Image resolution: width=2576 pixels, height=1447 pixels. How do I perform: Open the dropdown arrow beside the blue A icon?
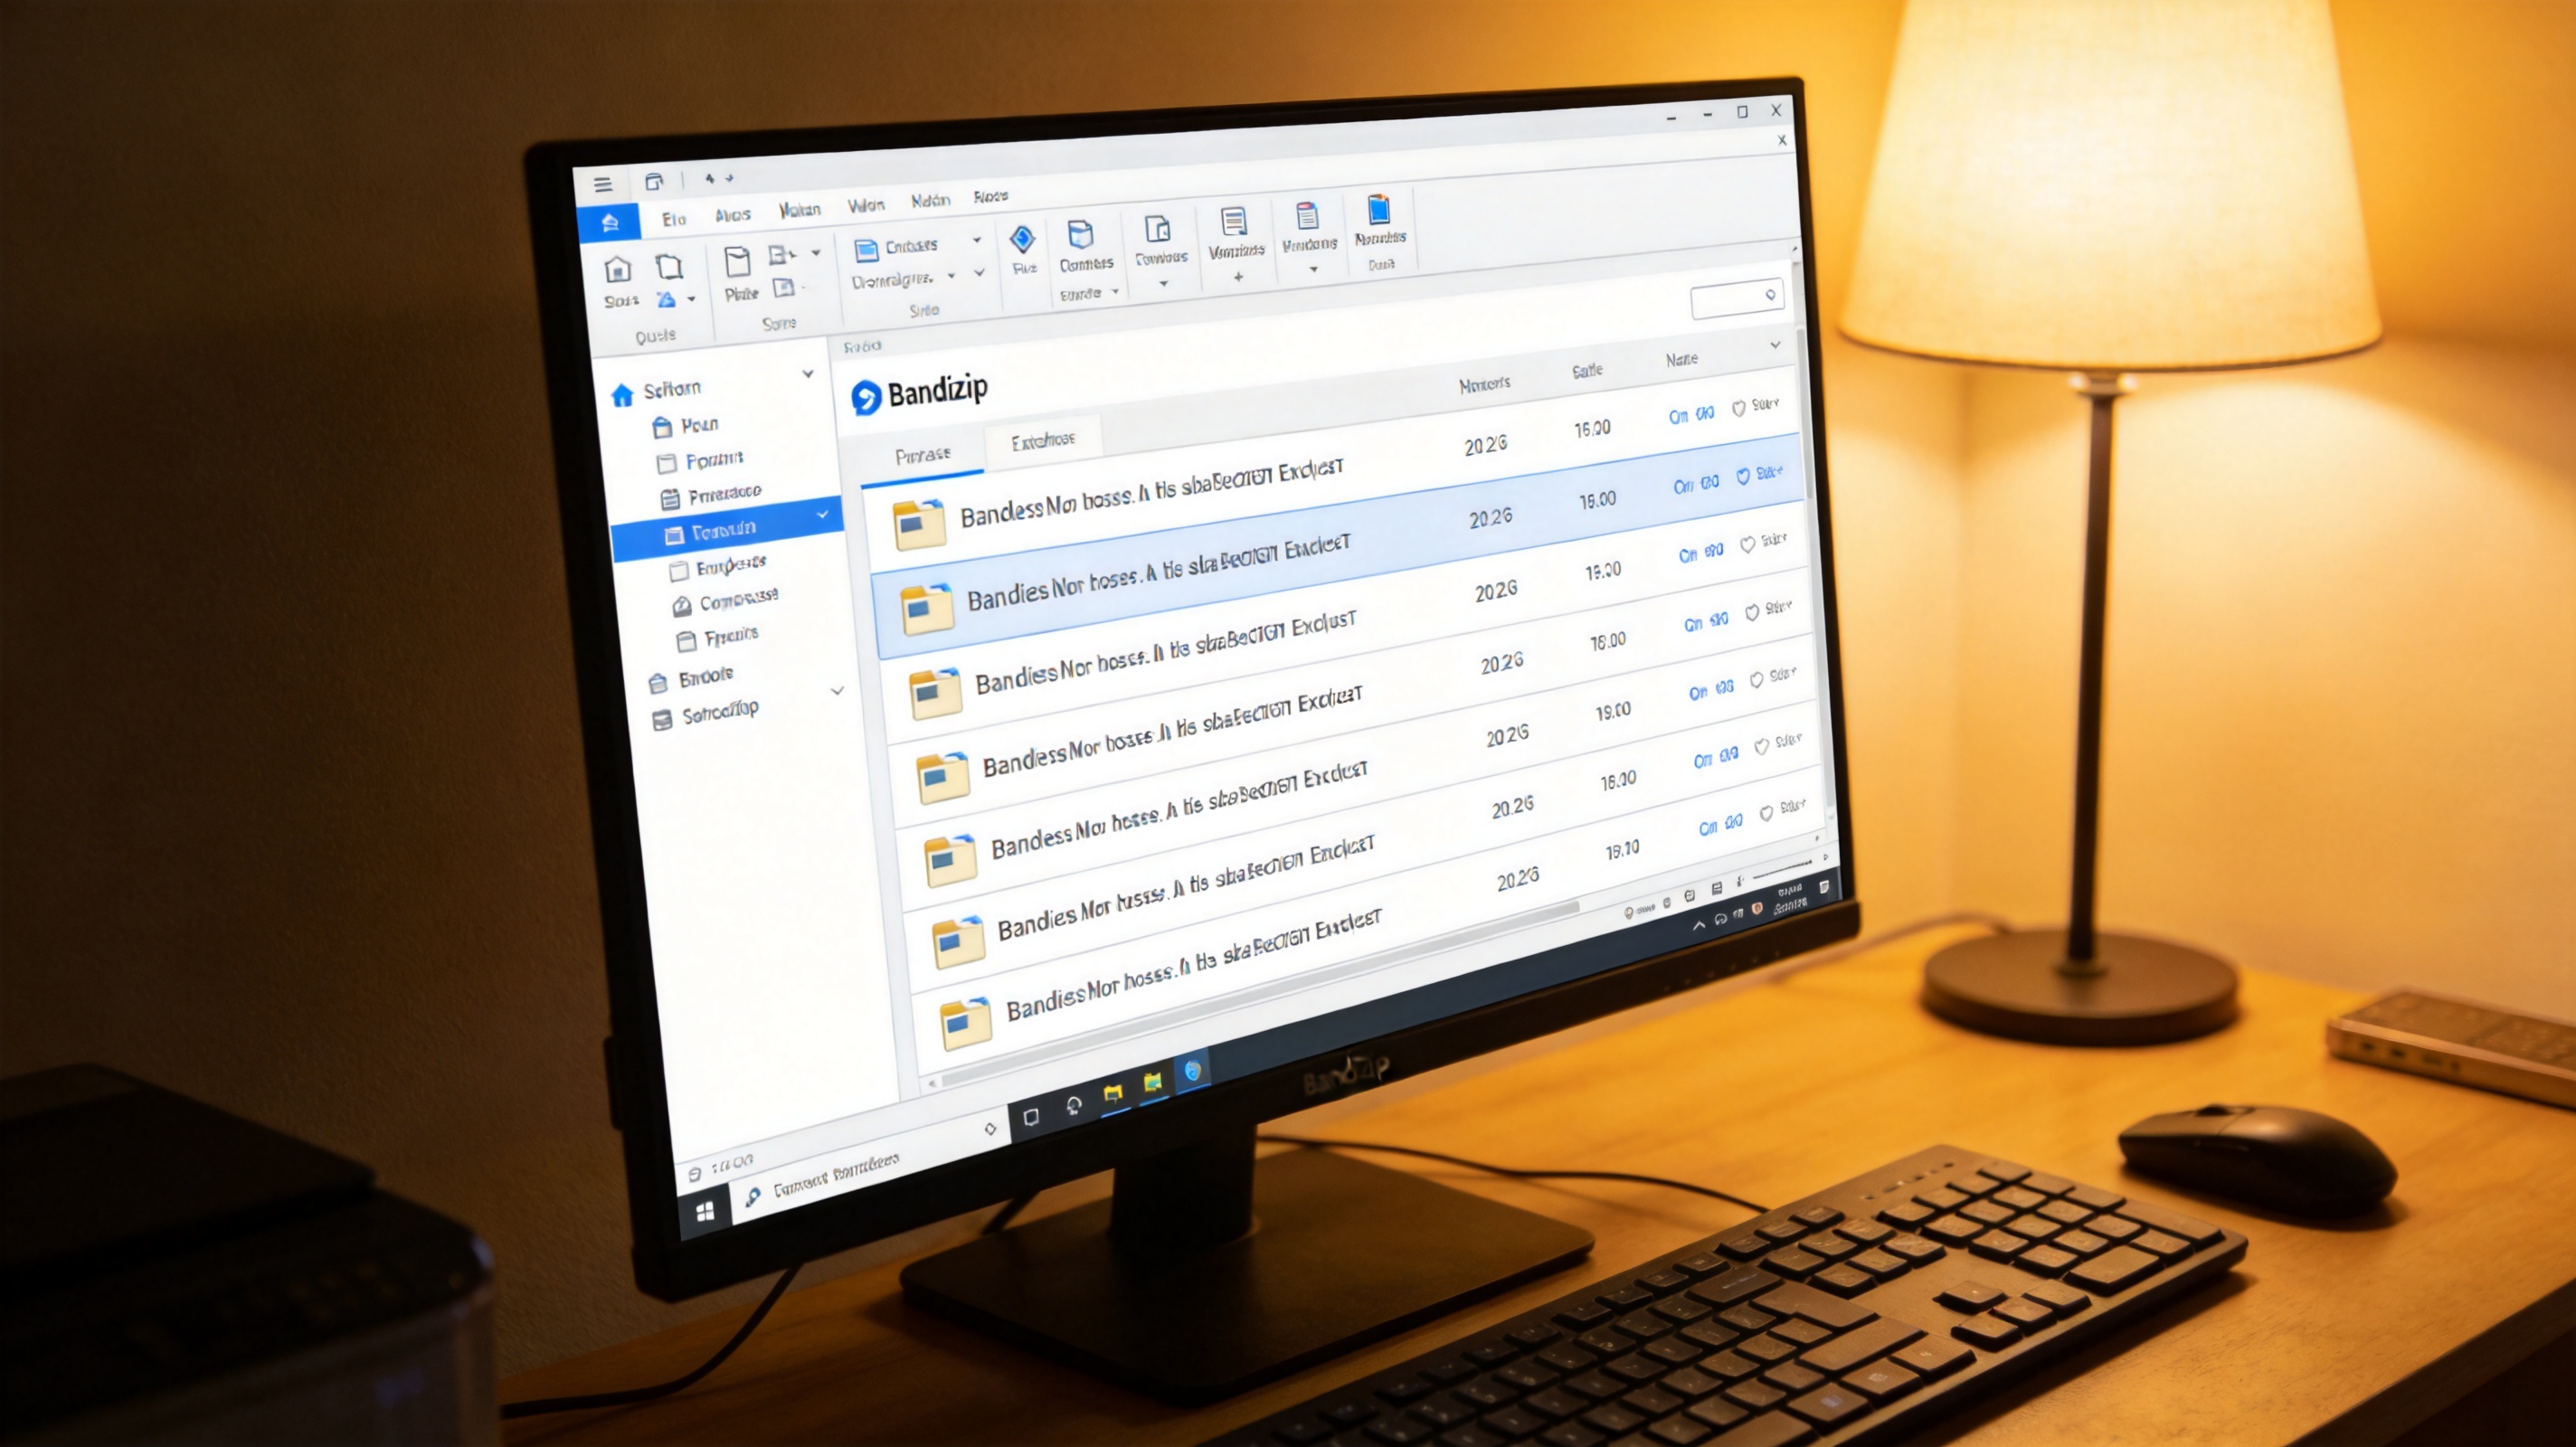click(x=691, y=299)
